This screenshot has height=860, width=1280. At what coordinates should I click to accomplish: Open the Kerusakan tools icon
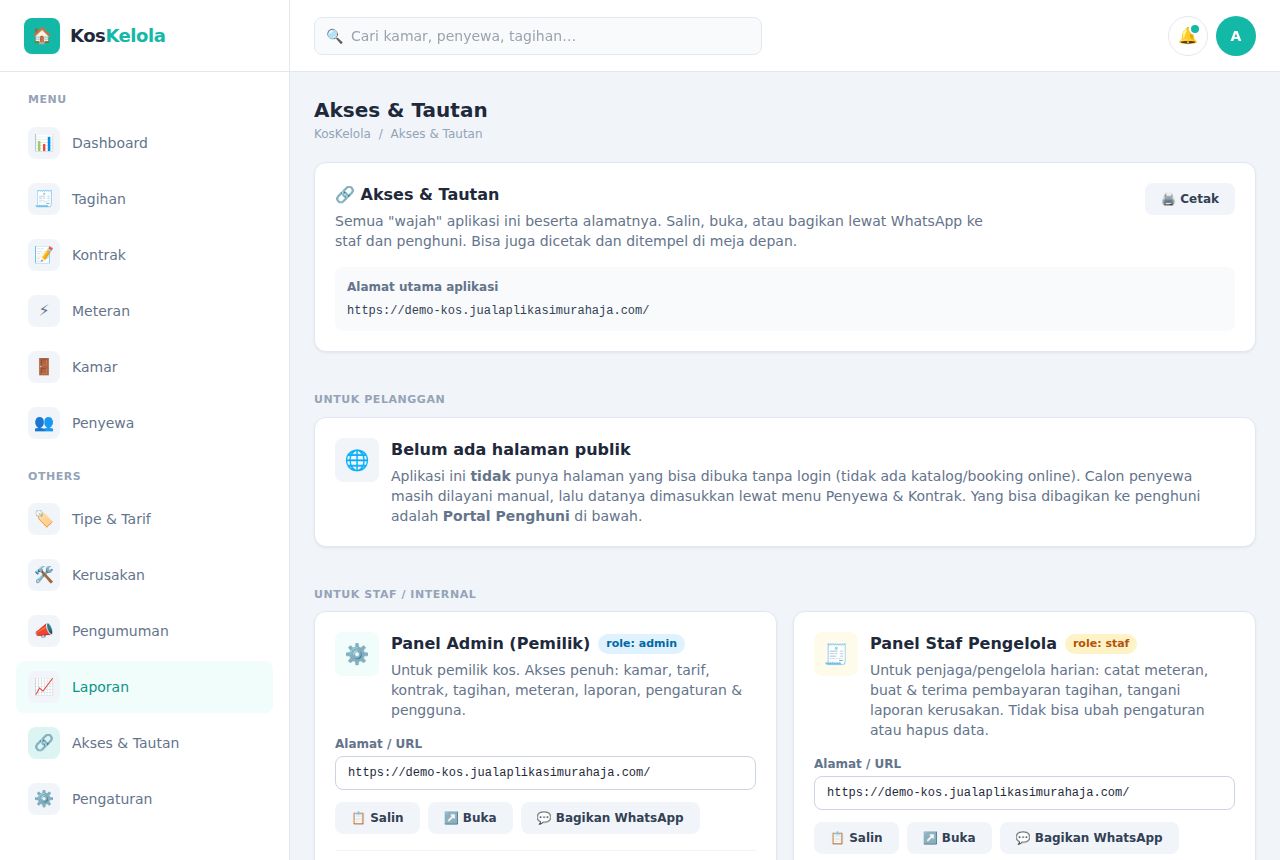(44, 575)
